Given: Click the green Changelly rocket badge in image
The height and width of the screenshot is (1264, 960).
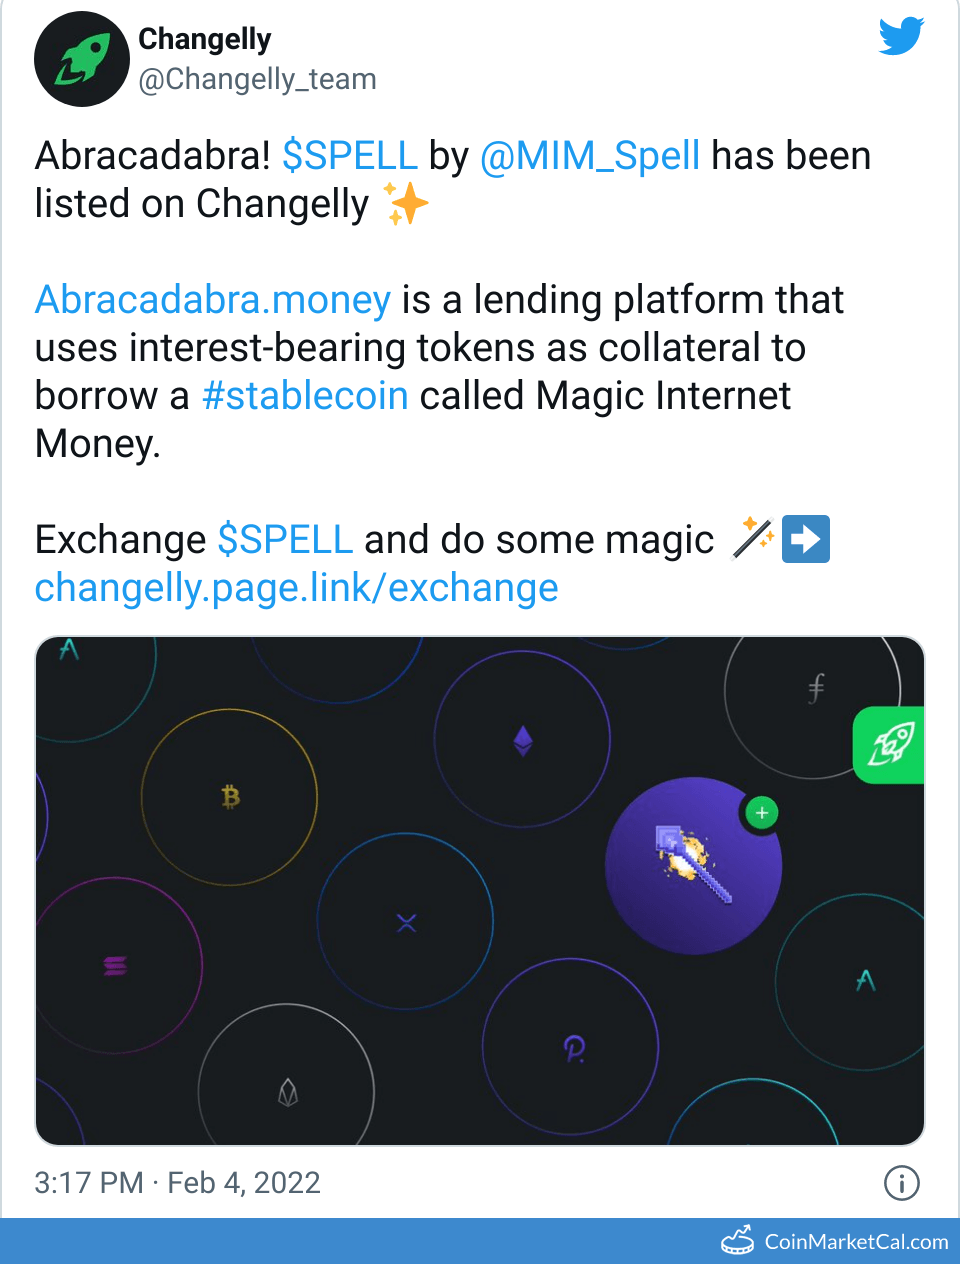Looking at the screenshot, I should pyautogui.click(x=890, y=745).
